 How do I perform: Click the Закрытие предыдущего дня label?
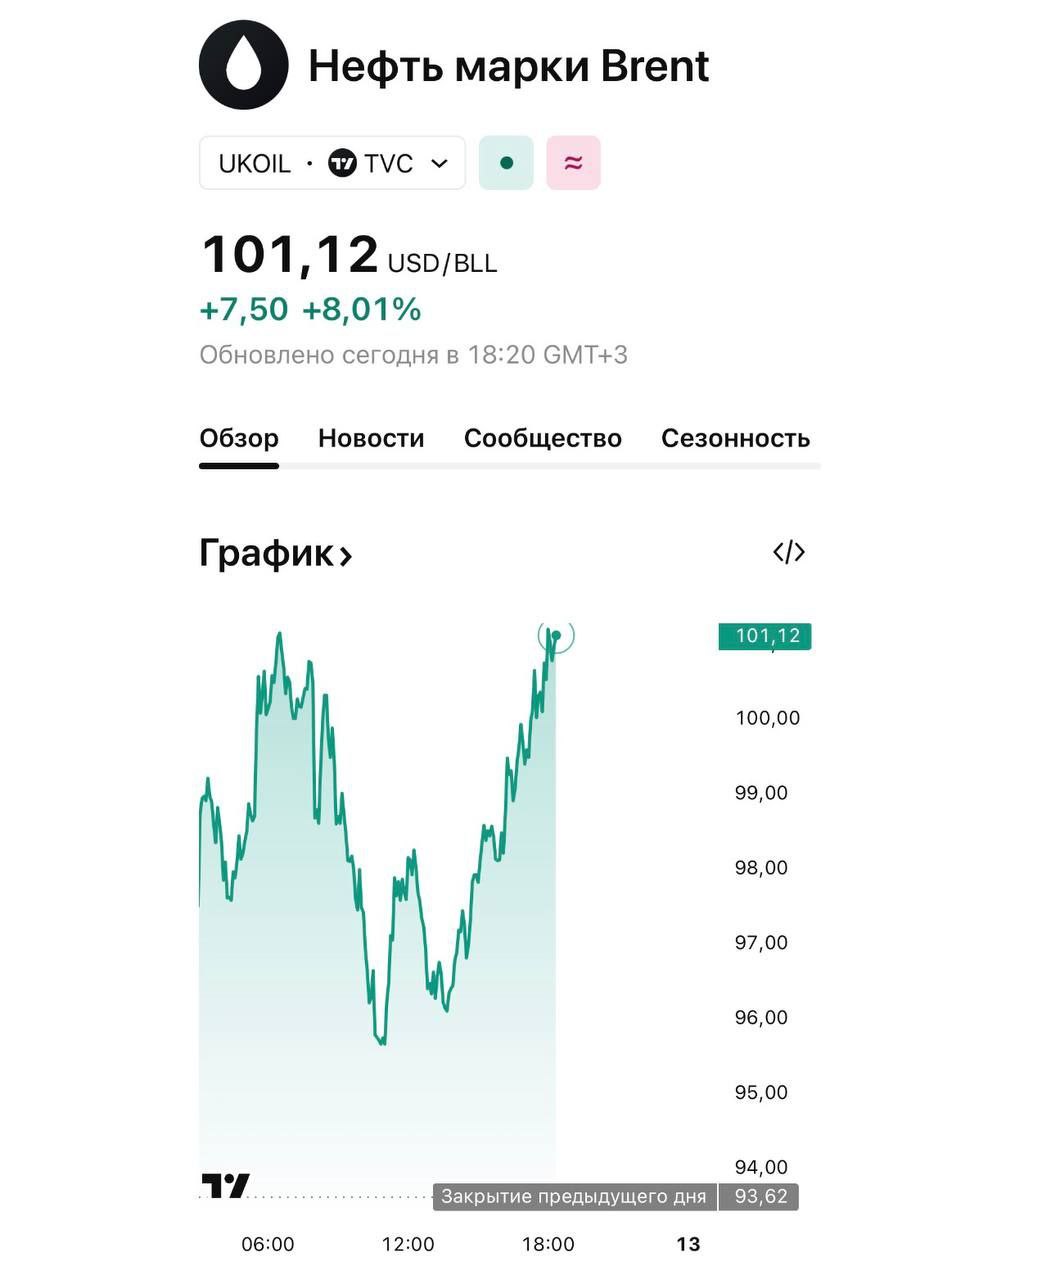(574, 1196)
